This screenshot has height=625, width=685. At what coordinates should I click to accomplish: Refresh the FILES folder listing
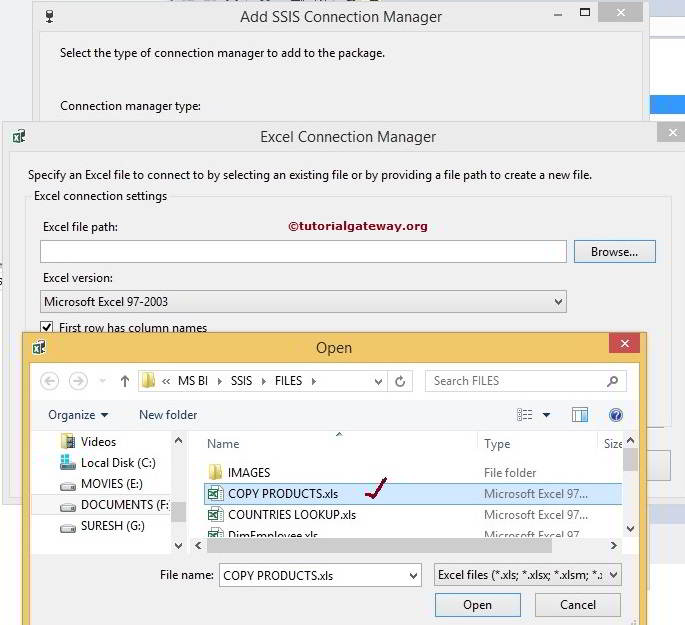(x=400, y=381)
